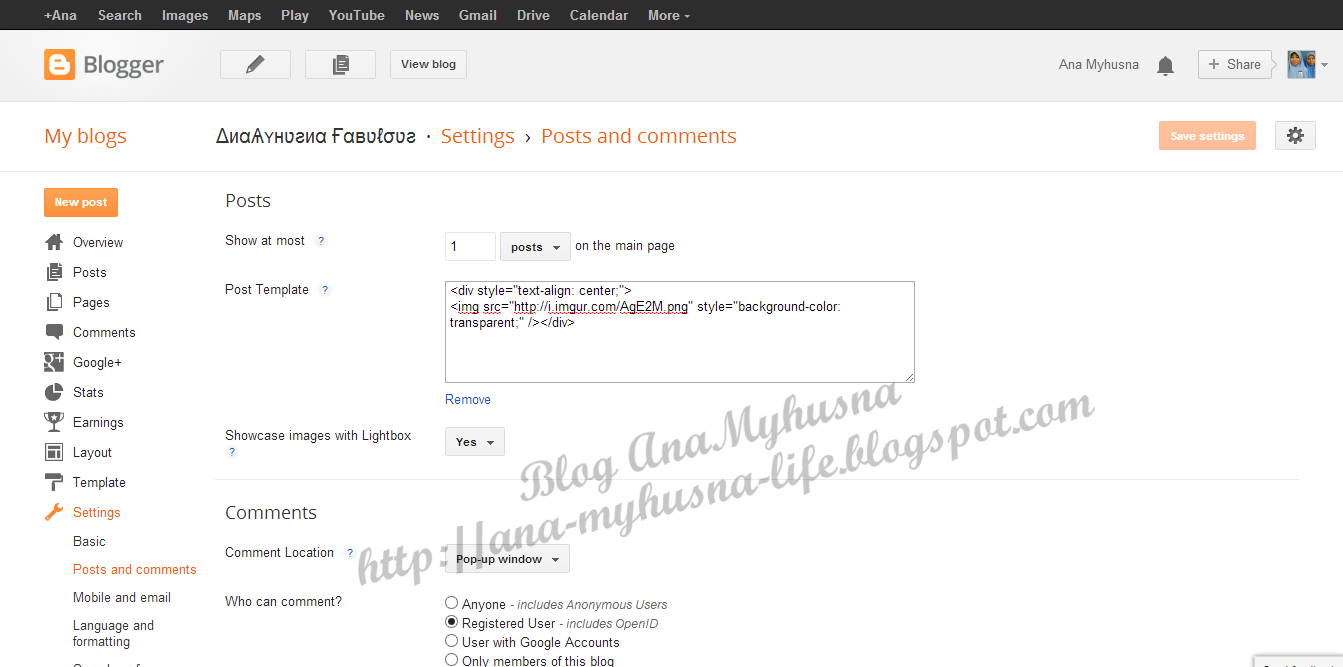
Task: Open the posts unit dropdown
Action: coord(535,246)
